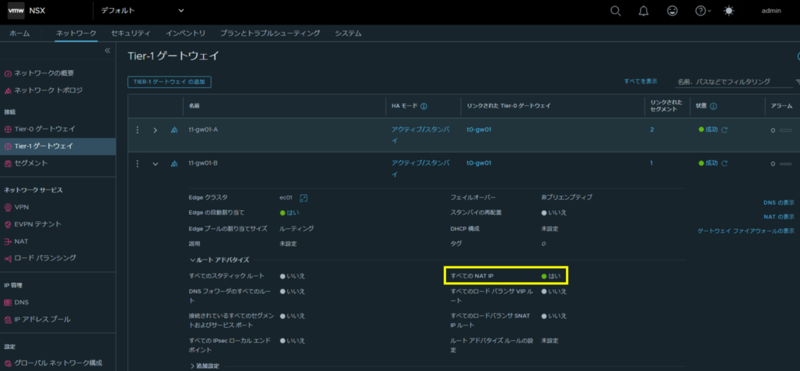Focus the 名前、パスなどでフィルタリング filter field
The image size is (800, 371).
pos(734,82)
